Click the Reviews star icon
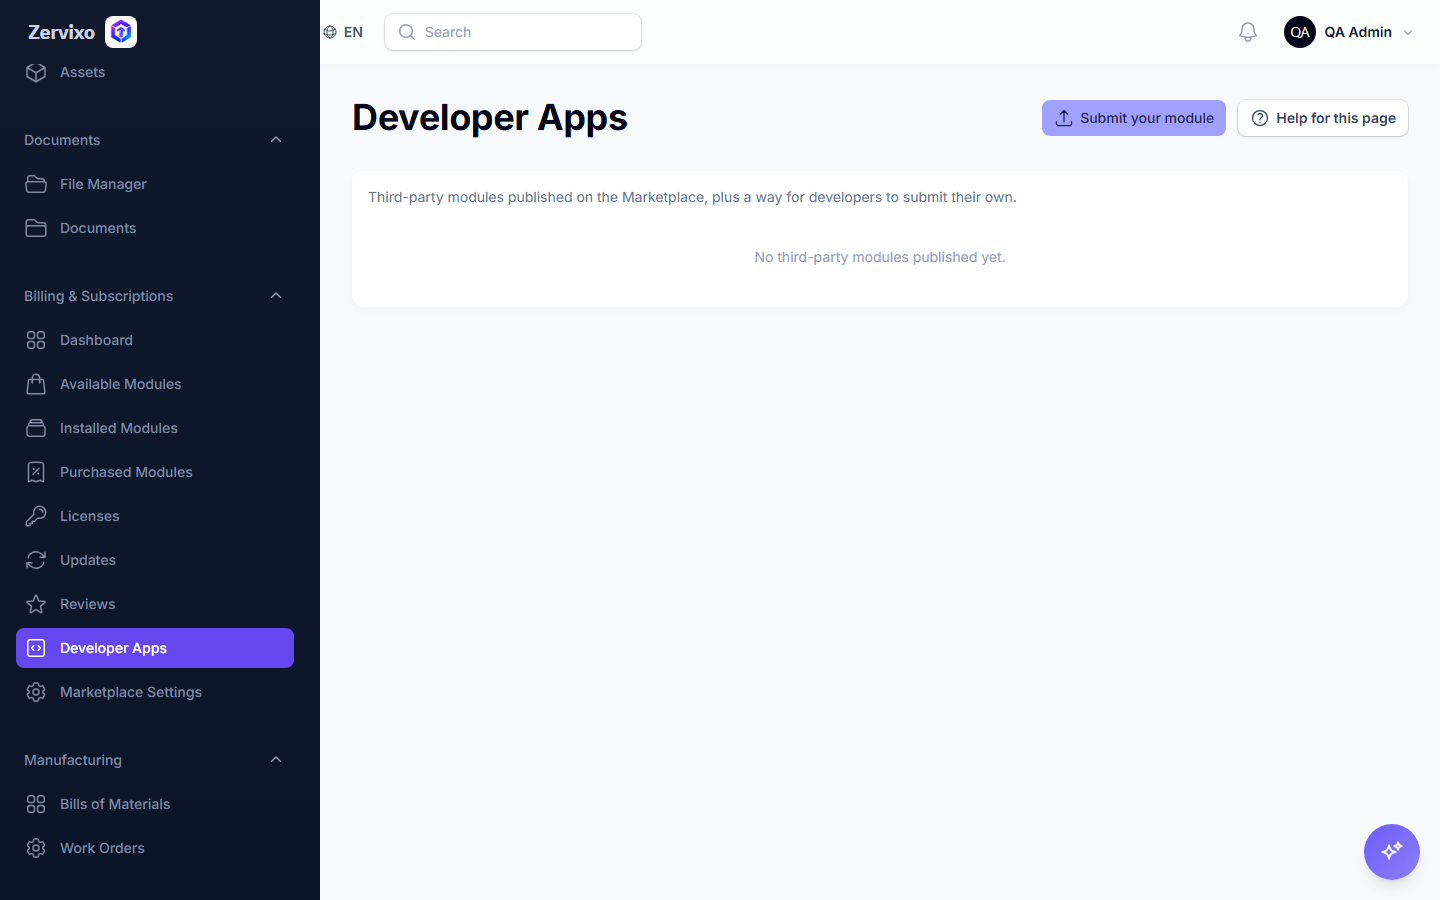 (36, 604)
